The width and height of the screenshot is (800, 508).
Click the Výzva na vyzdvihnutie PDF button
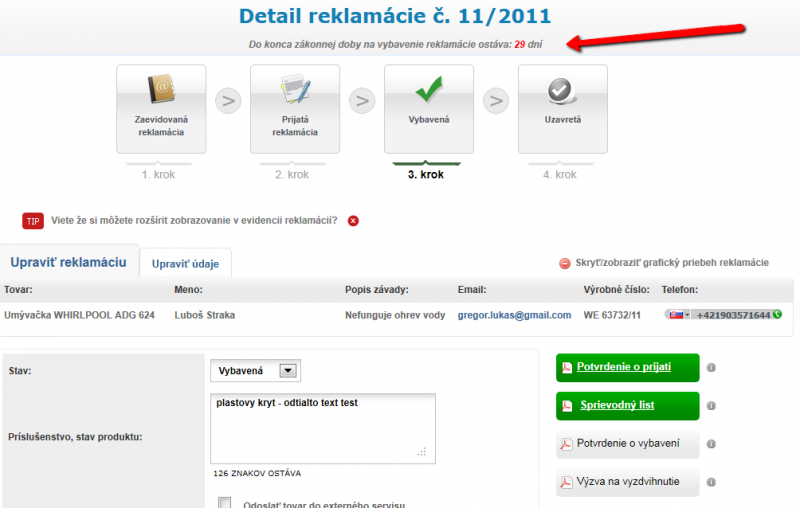coord(627,482)
